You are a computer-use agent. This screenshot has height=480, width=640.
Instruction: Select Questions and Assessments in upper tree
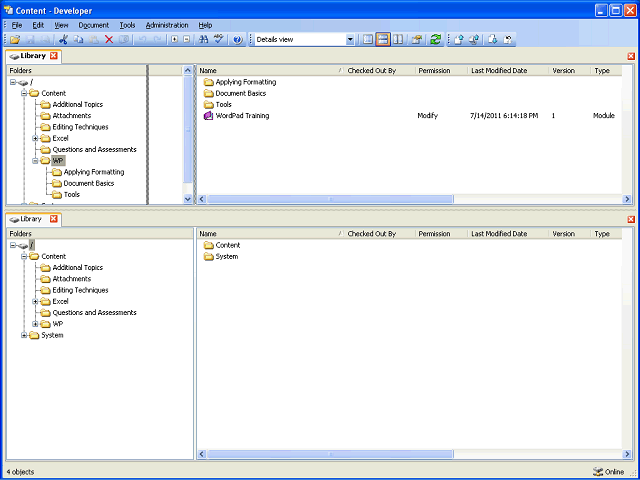click(x=94, y=150)
